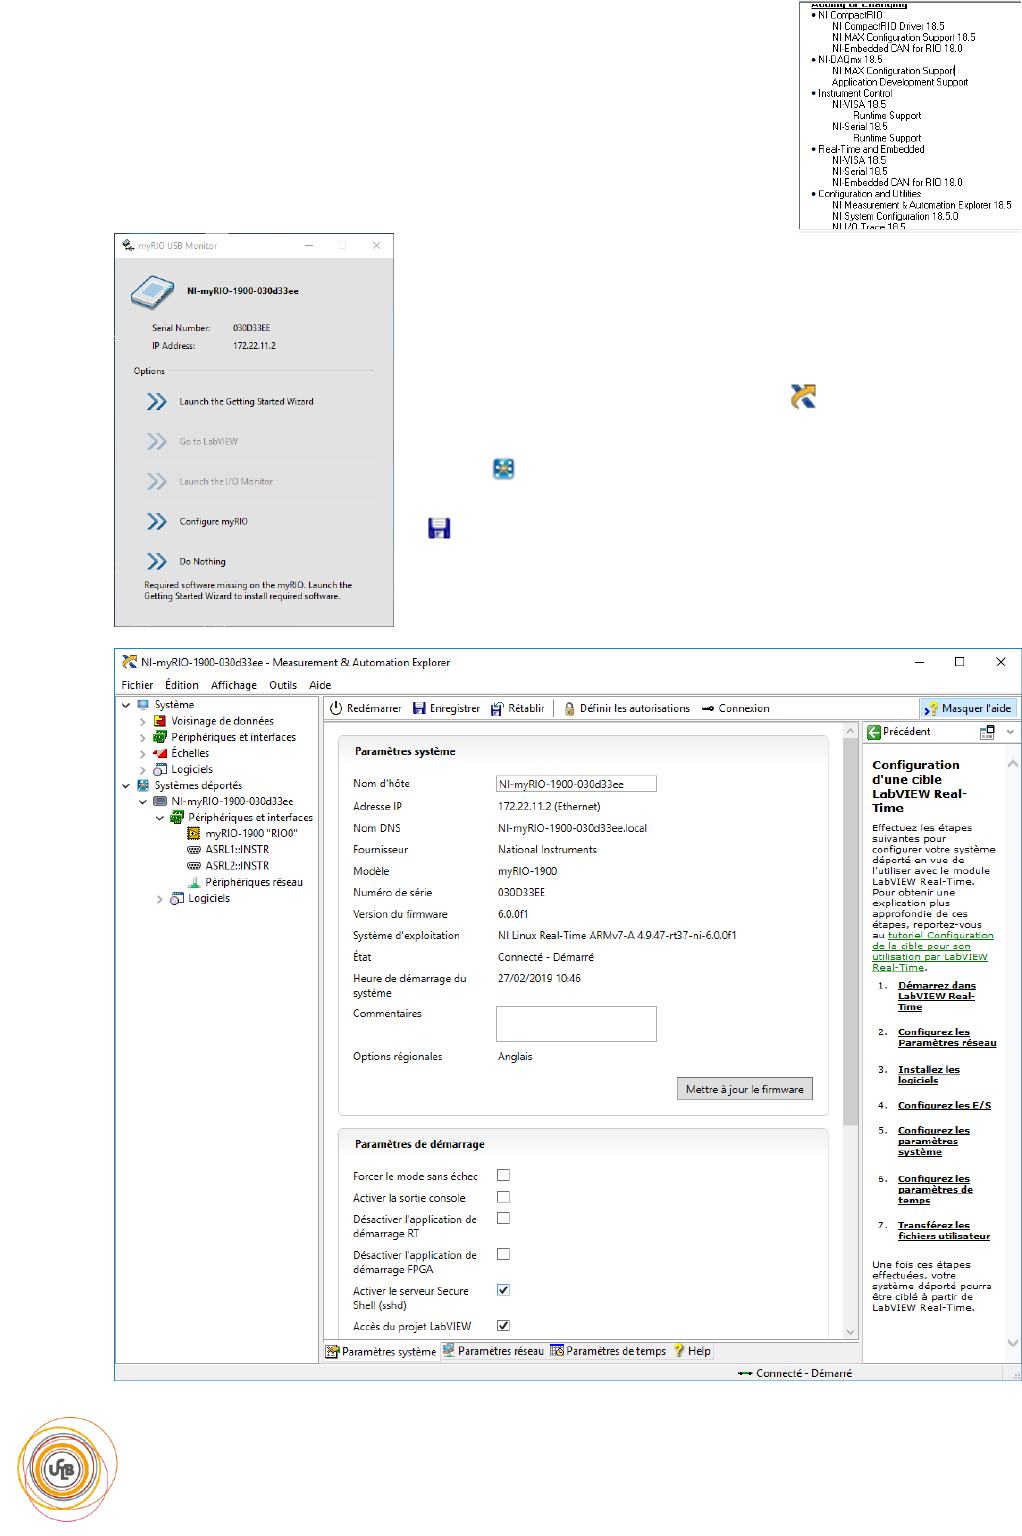Click the Launch the Getting Started Wizard arrow icon
The width and height of the screenshot is (1022, 1536).
157,401
